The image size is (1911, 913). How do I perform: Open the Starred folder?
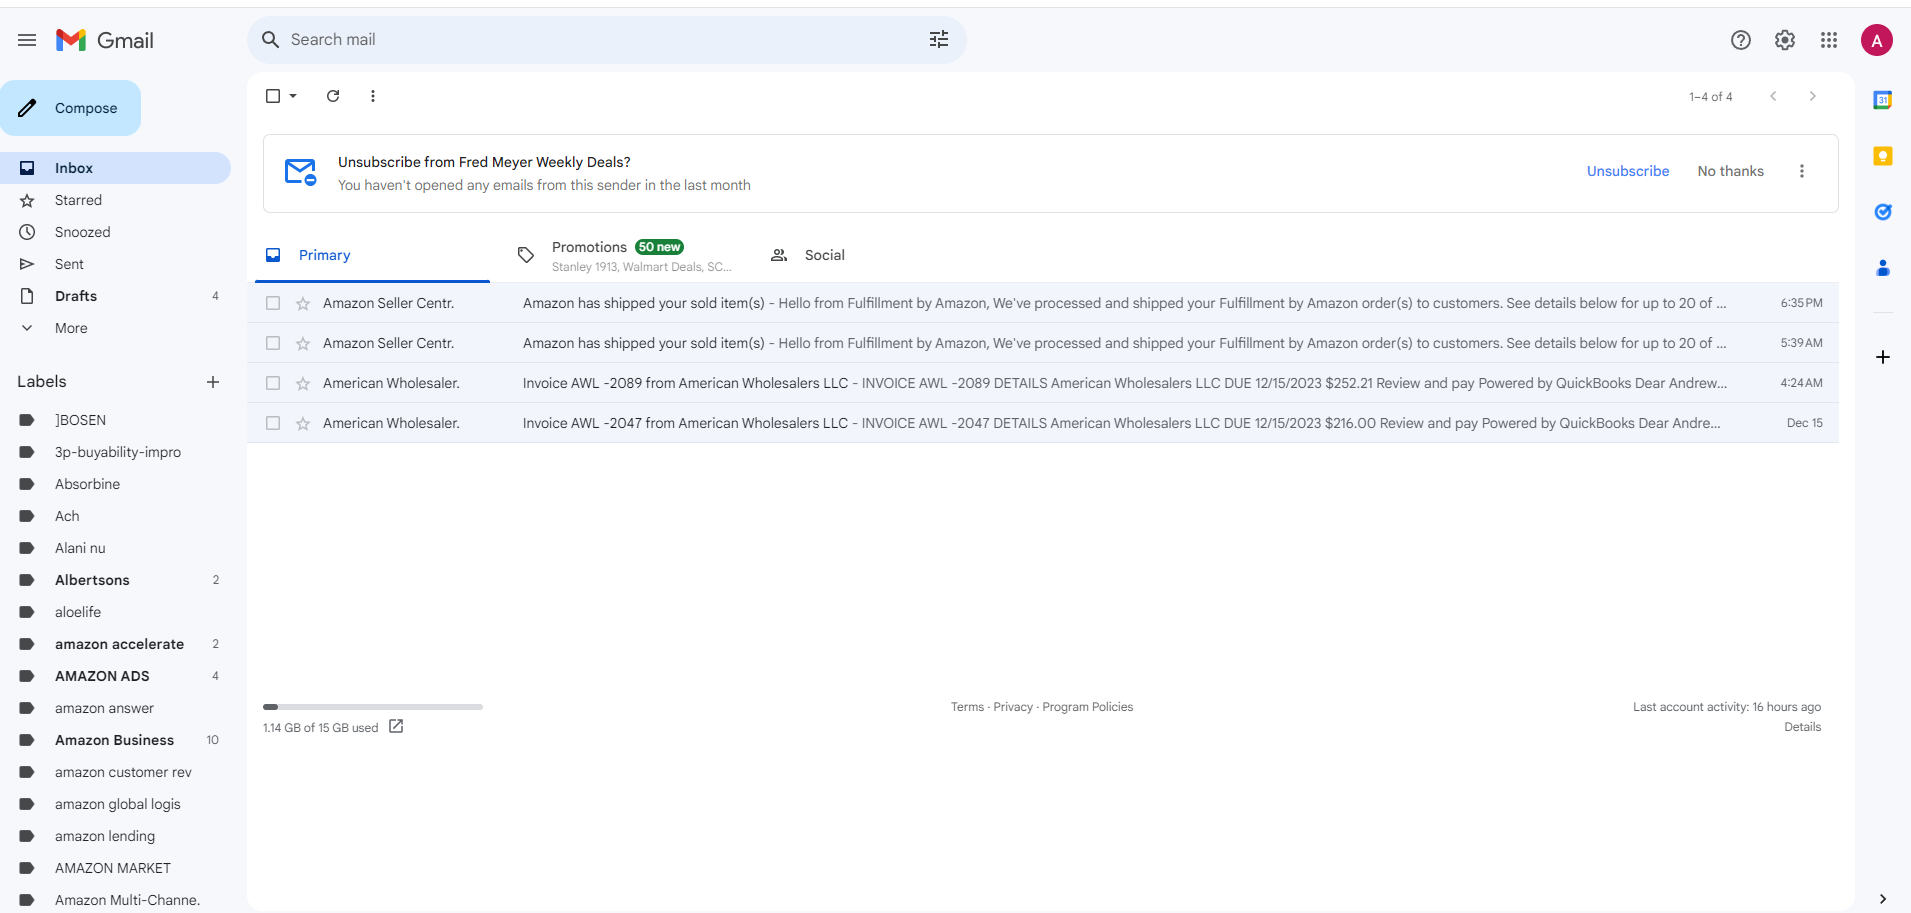(115, 200)
